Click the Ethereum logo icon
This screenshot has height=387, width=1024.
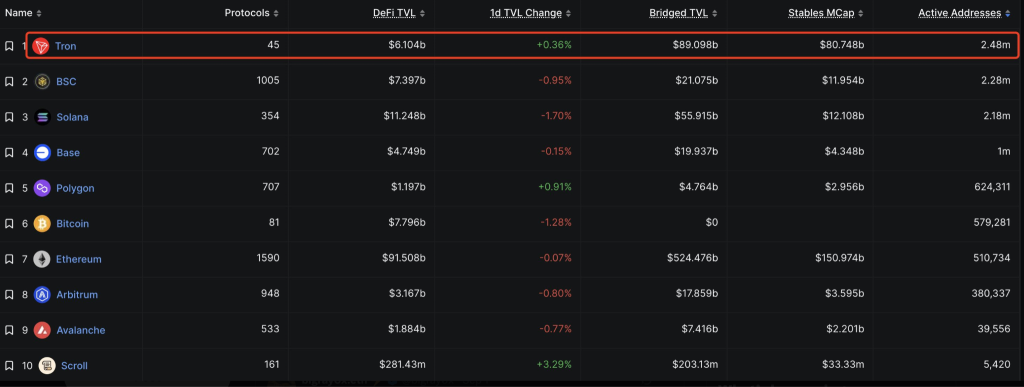(42, 259)
